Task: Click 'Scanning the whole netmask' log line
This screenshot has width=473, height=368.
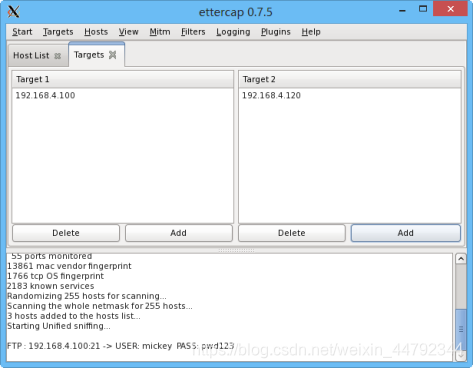Action: click(x=100, y=306)
